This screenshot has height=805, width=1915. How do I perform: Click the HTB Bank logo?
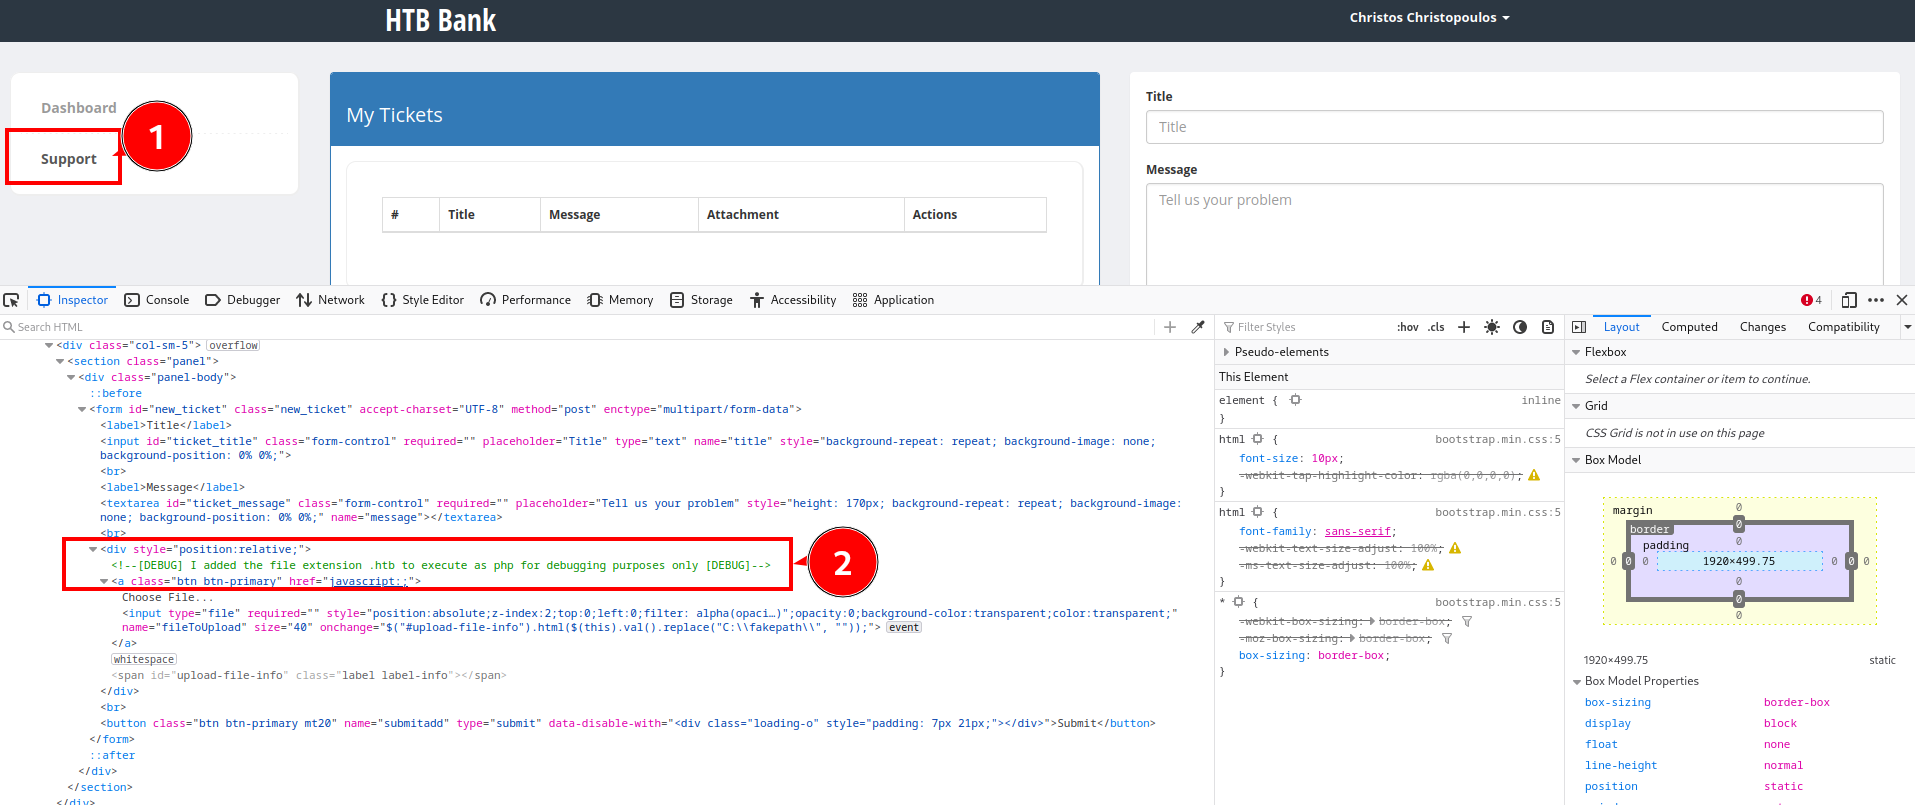click(x=440, y=20)
